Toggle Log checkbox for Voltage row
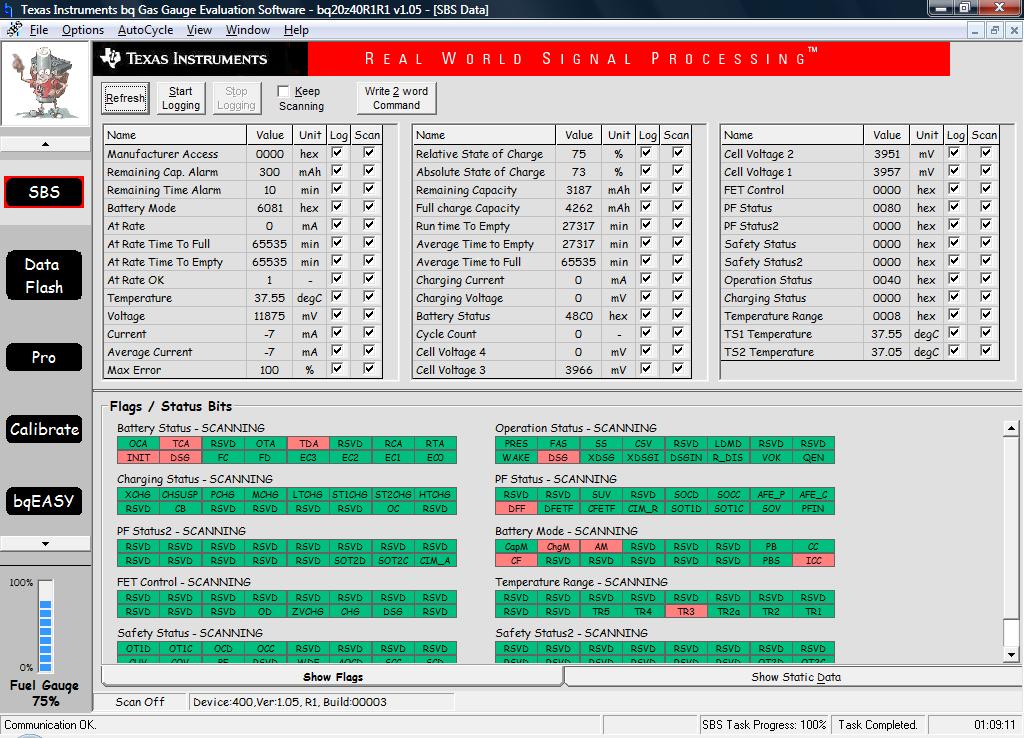 [337, 315]
